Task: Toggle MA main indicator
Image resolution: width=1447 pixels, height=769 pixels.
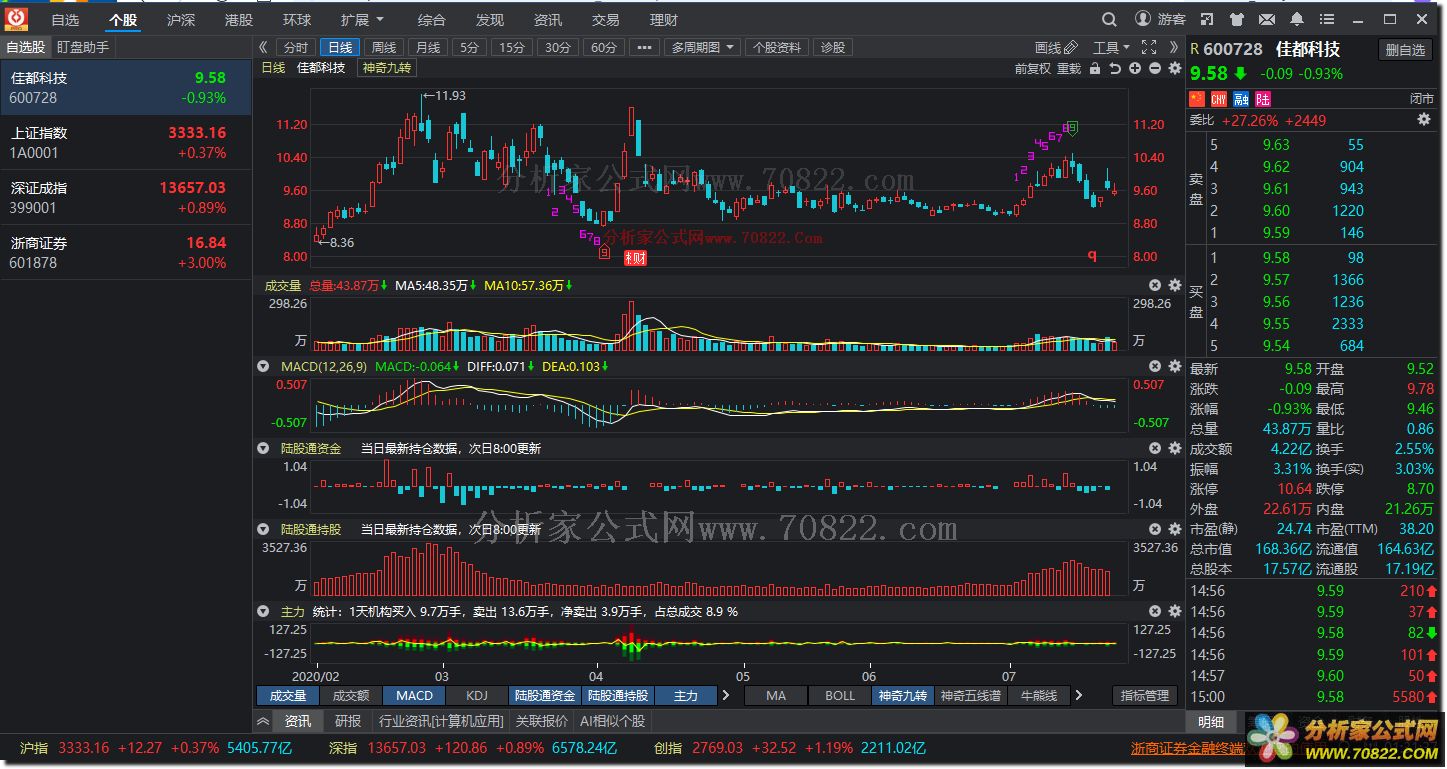Action: pos(776,696)
